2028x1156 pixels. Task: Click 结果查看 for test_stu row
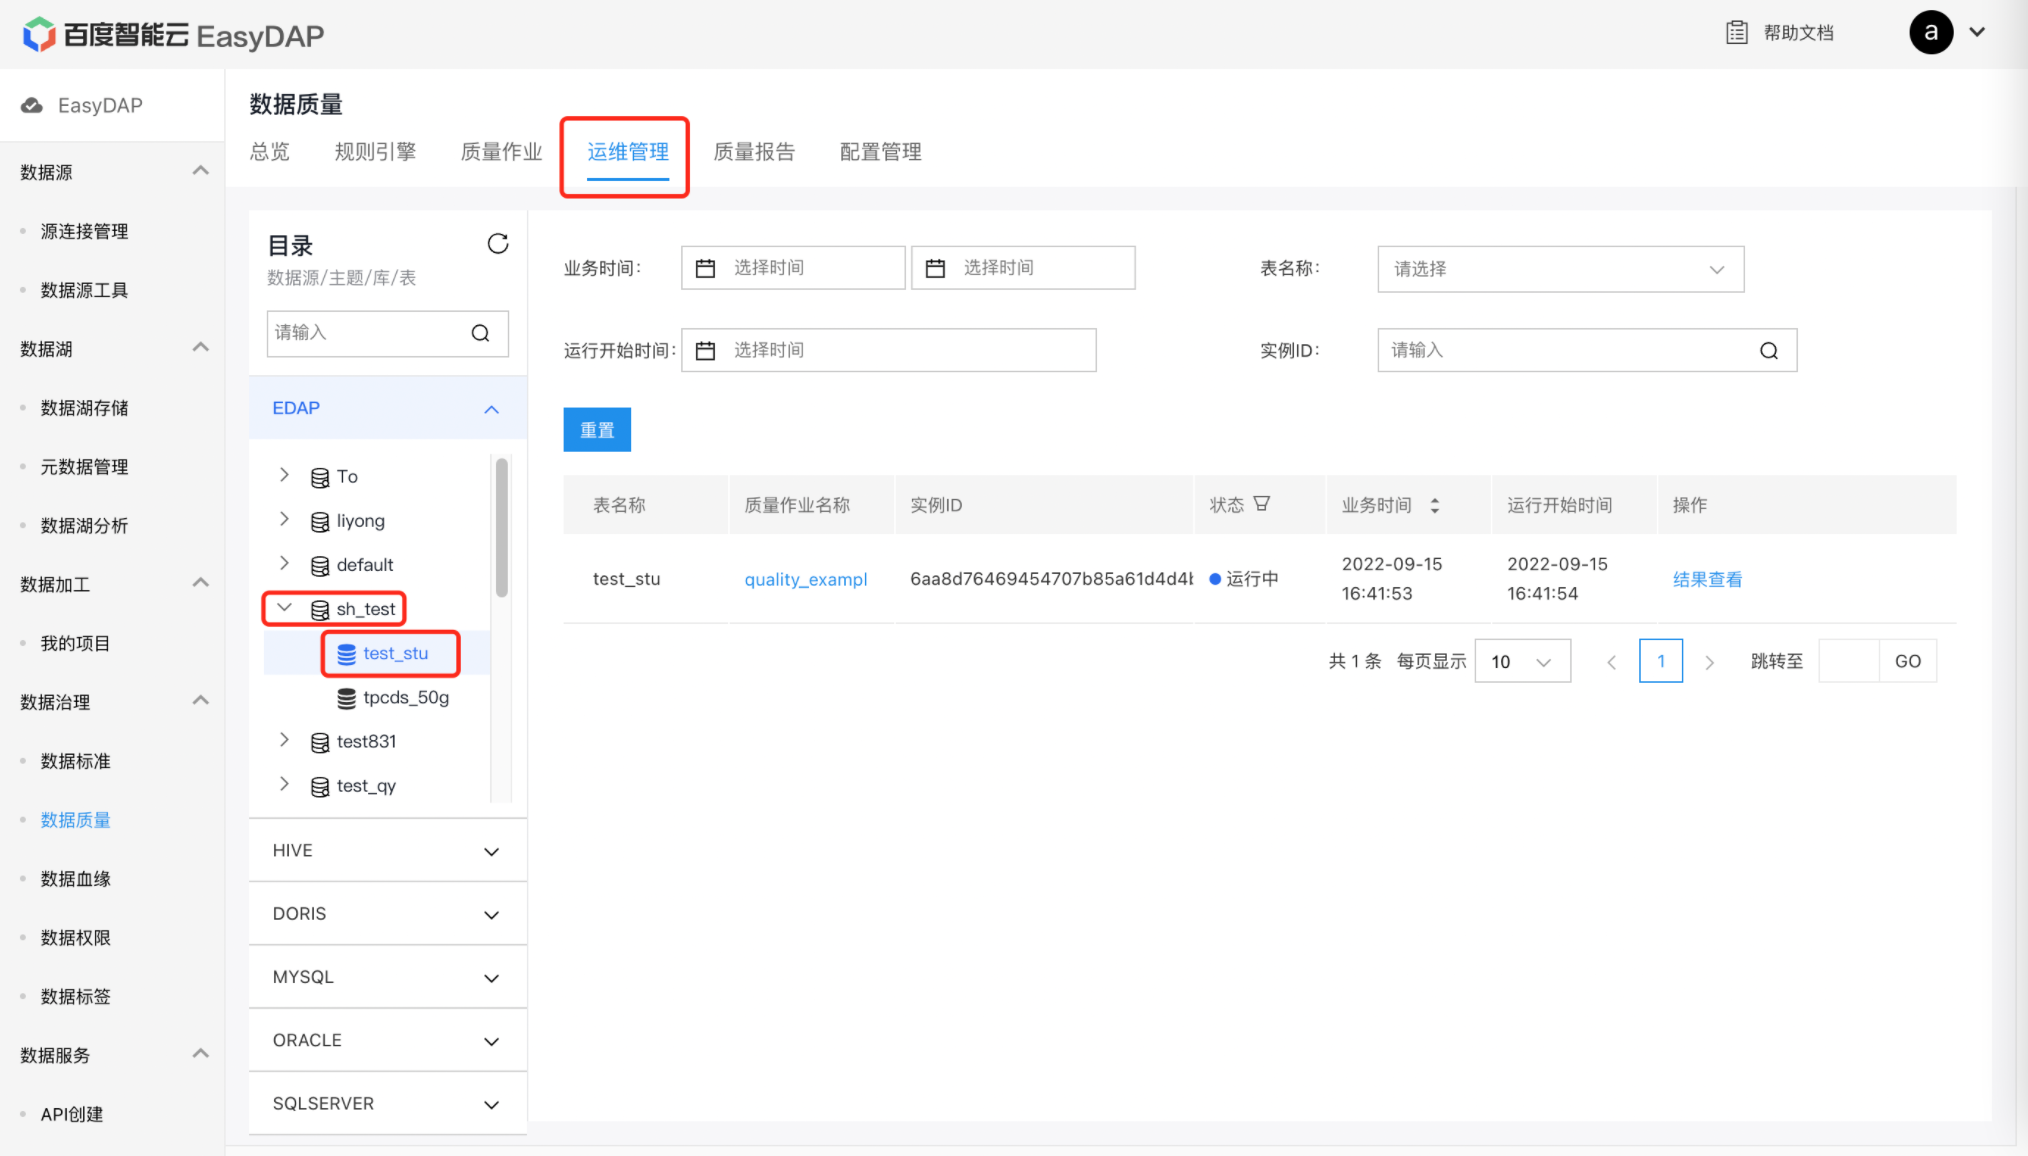pos(1707,579)
